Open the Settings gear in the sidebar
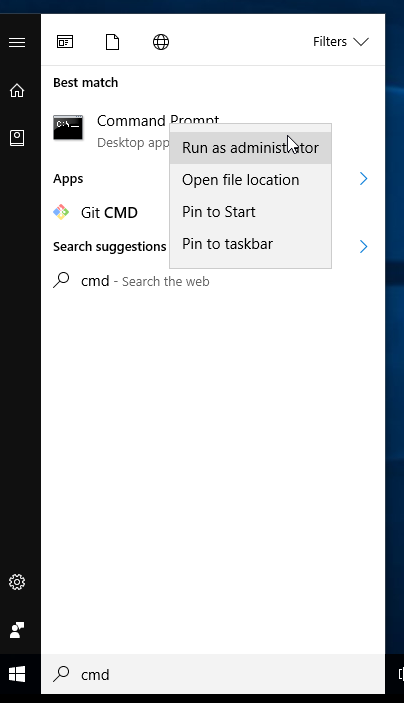The width and height of the screenshot is (404, 703). coord(17,582)
